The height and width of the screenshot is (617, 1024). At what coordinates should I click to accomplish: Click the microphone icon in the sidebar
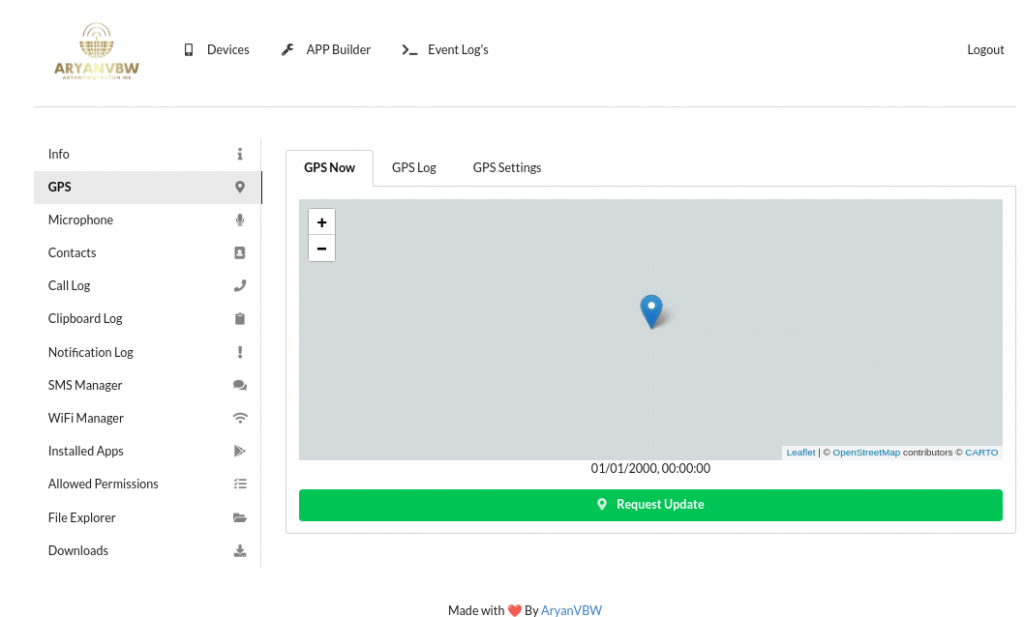[x=240, y=220]
